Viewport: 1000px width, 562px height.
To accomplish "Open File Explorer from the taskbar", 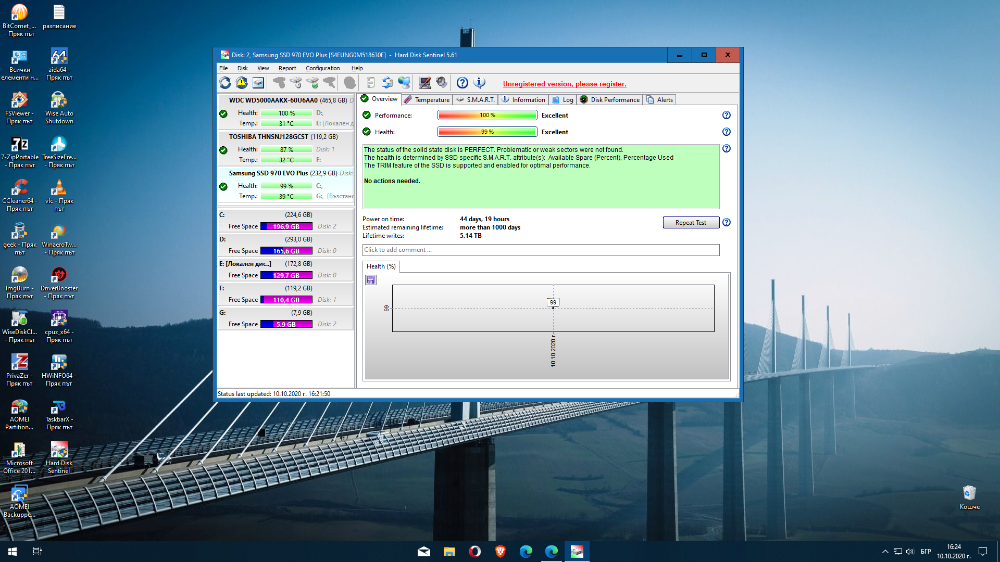I will [450, 551].
